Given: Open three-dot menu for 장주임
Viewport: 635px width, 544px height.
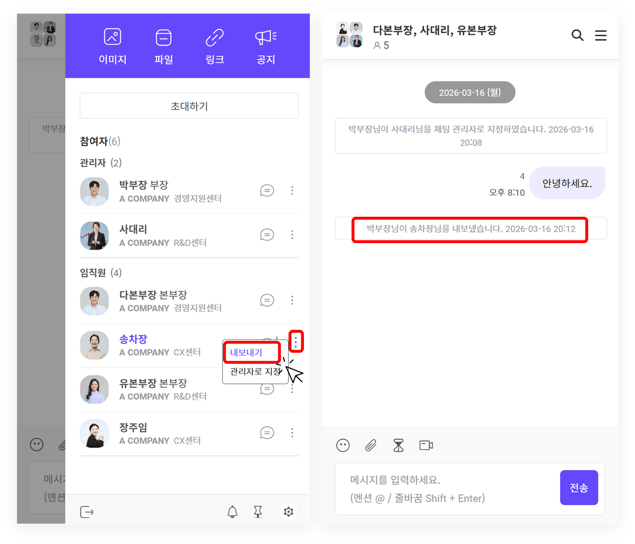Looking at the screenshot, I should point(292,433).
